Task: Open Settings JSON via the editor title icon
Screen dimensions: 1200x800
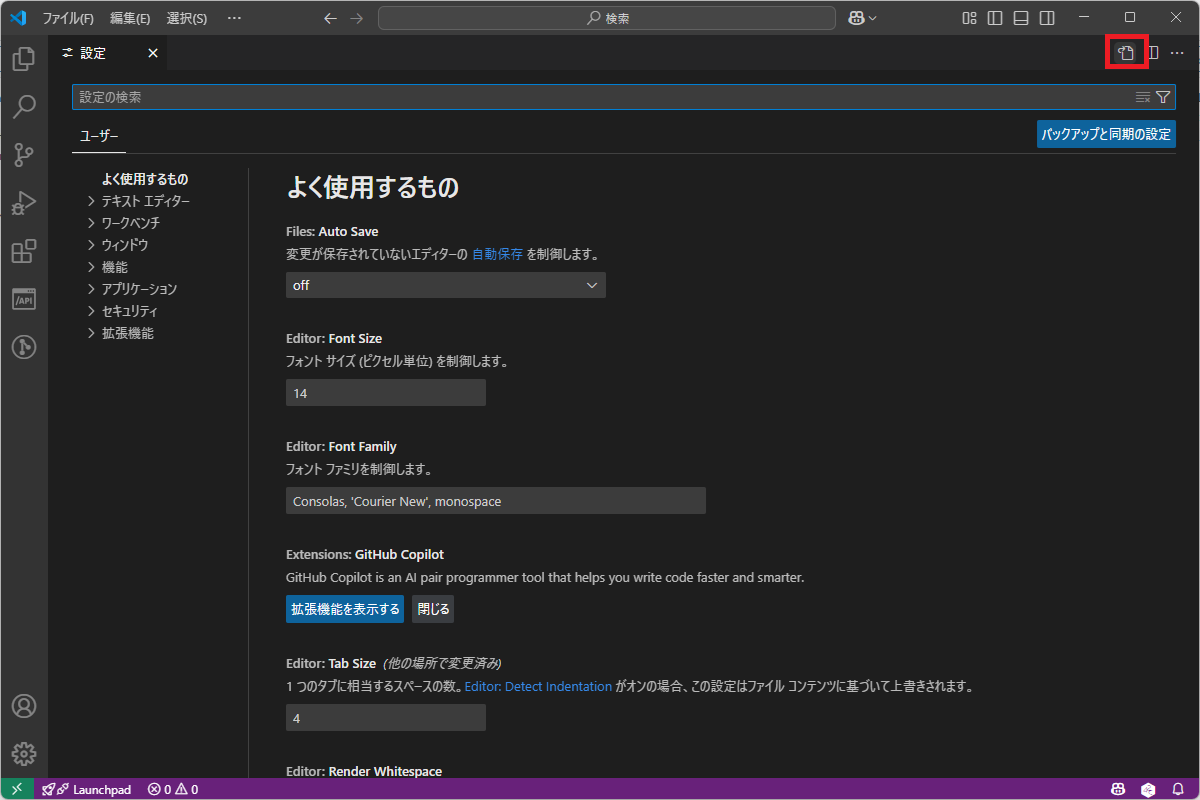Action: coord(1125,52)
